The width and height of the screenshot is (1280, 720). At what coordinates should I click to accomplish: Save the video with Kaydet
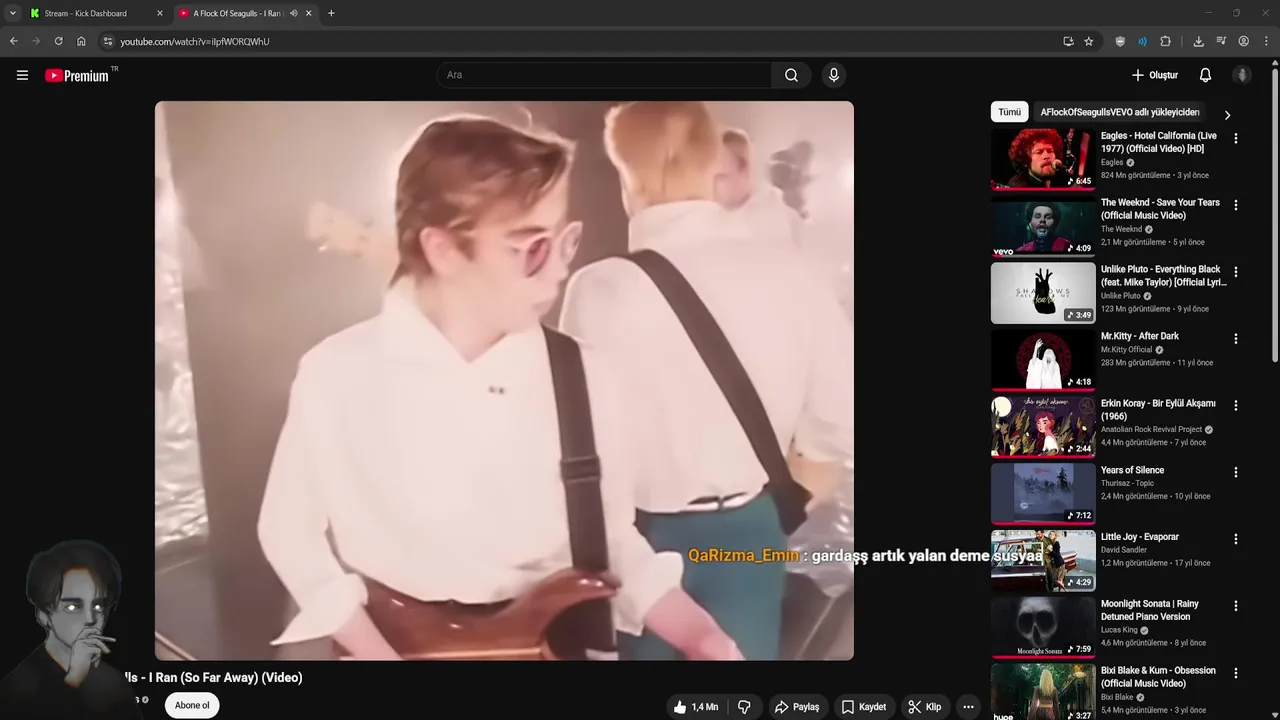coord(864,707)
